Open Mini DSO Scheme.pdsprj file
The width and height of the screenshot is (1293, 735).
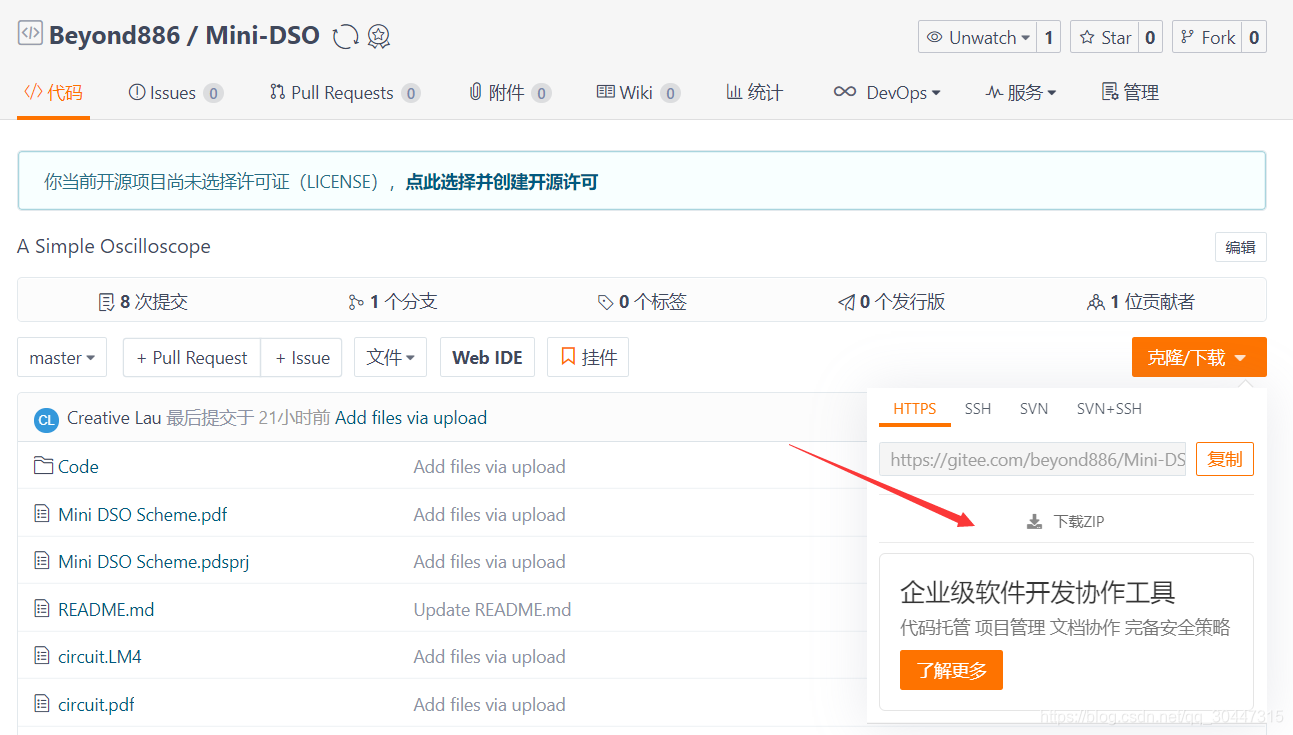point(154,562)
